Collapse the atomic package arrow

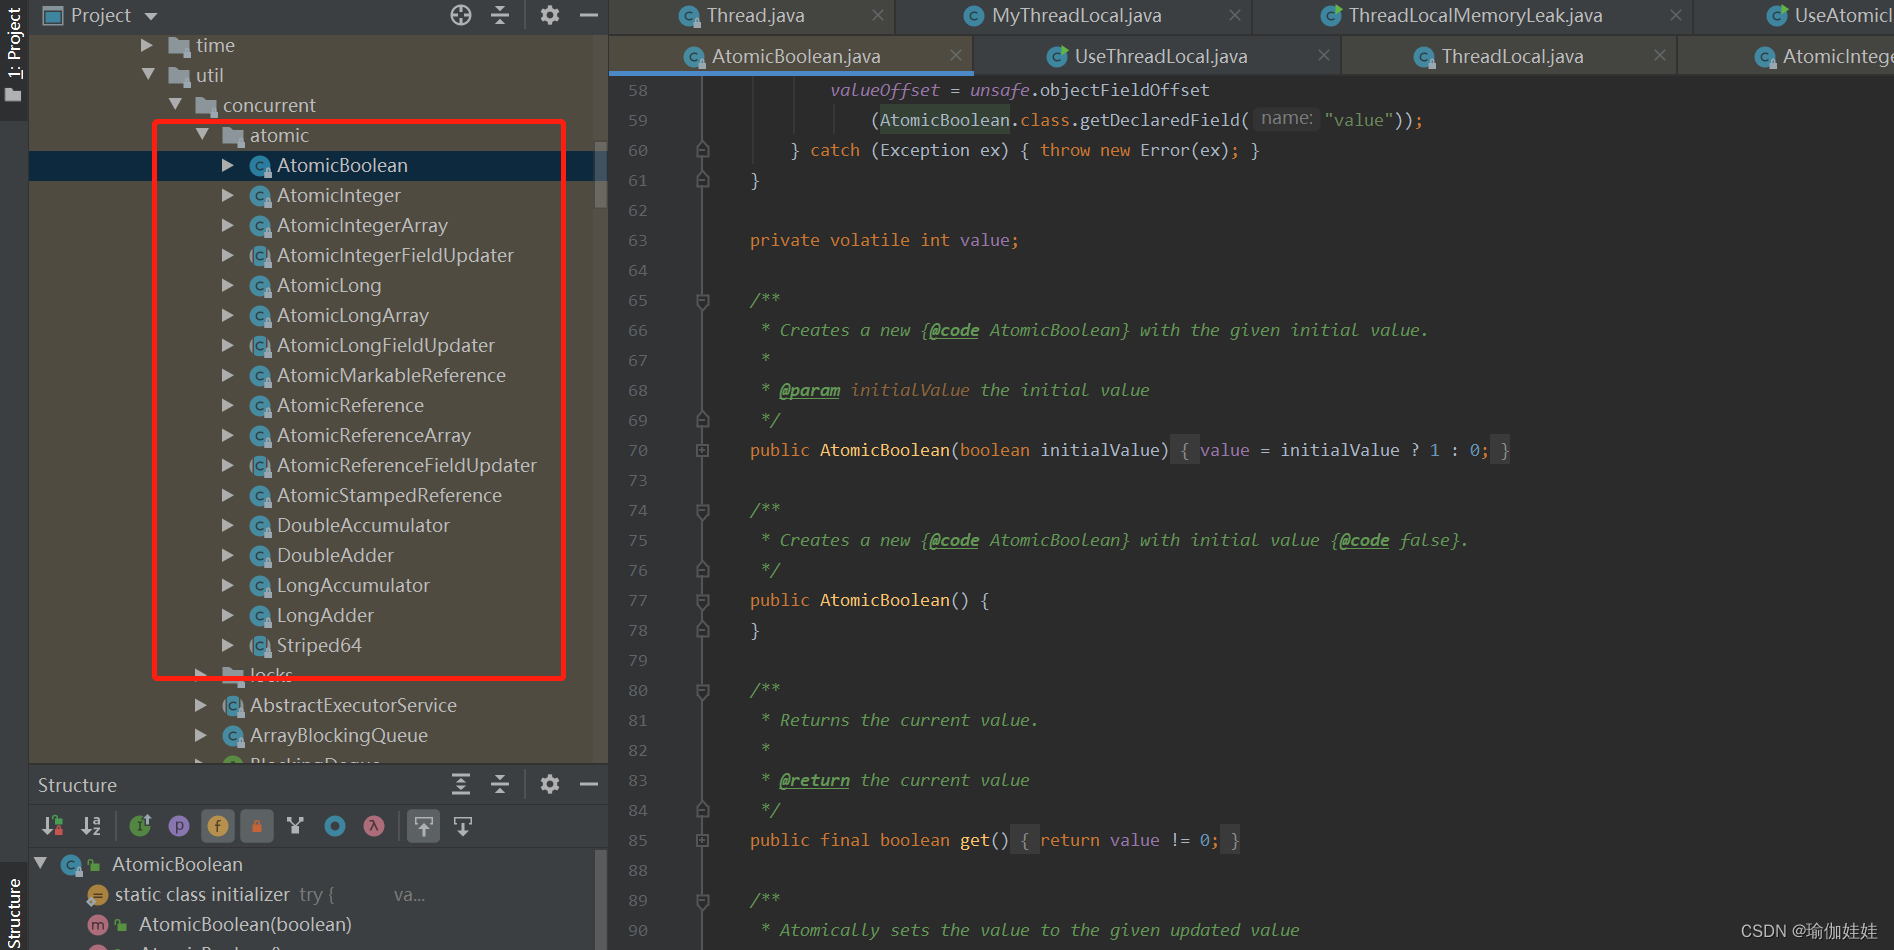(202, 135)
